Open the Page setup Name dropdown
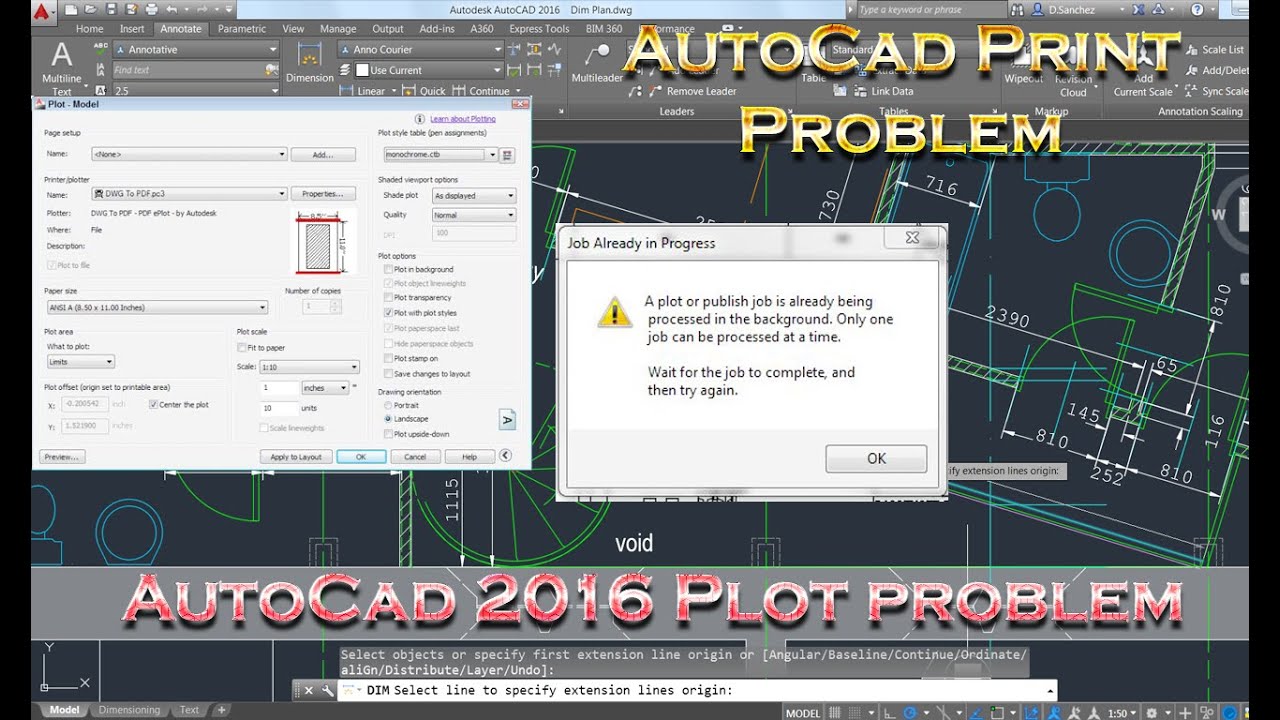Screen dimensions: 1280x720 coord(189,155)
